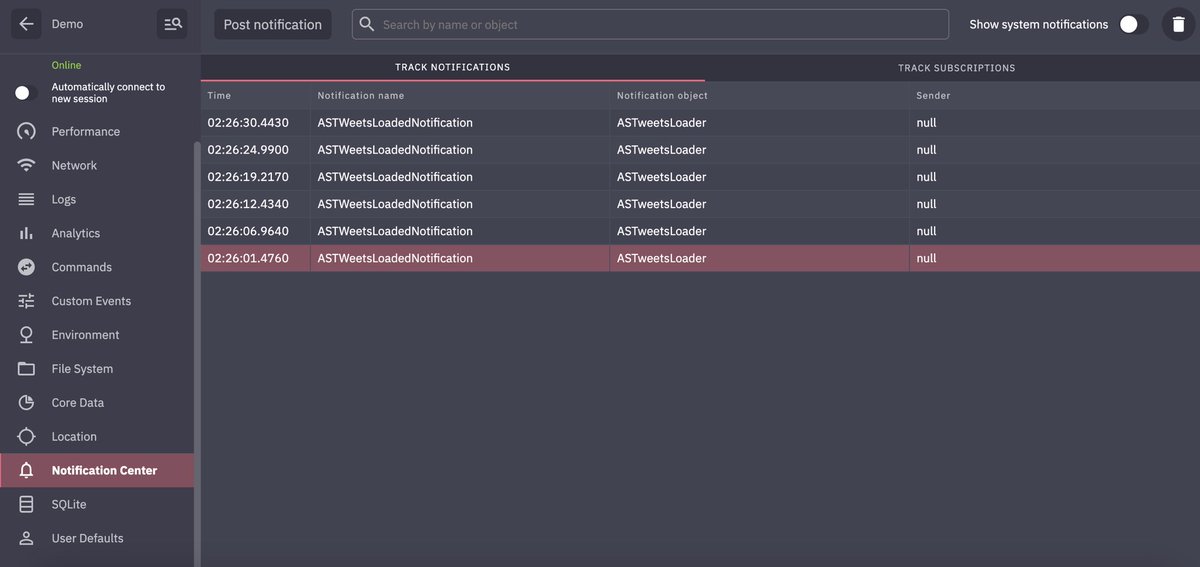This screenshot has width=1200, height=567.
Task: Click null sender in the 02:26:19.2170 row
Action: 926,177
